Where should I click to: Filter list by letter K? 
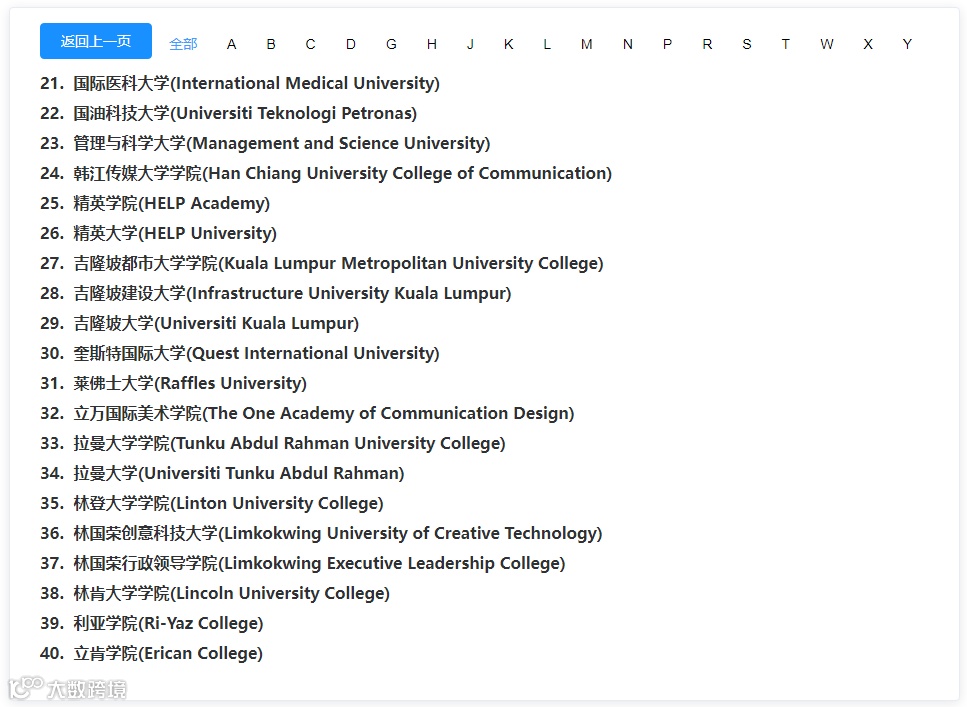pos(508,44)
